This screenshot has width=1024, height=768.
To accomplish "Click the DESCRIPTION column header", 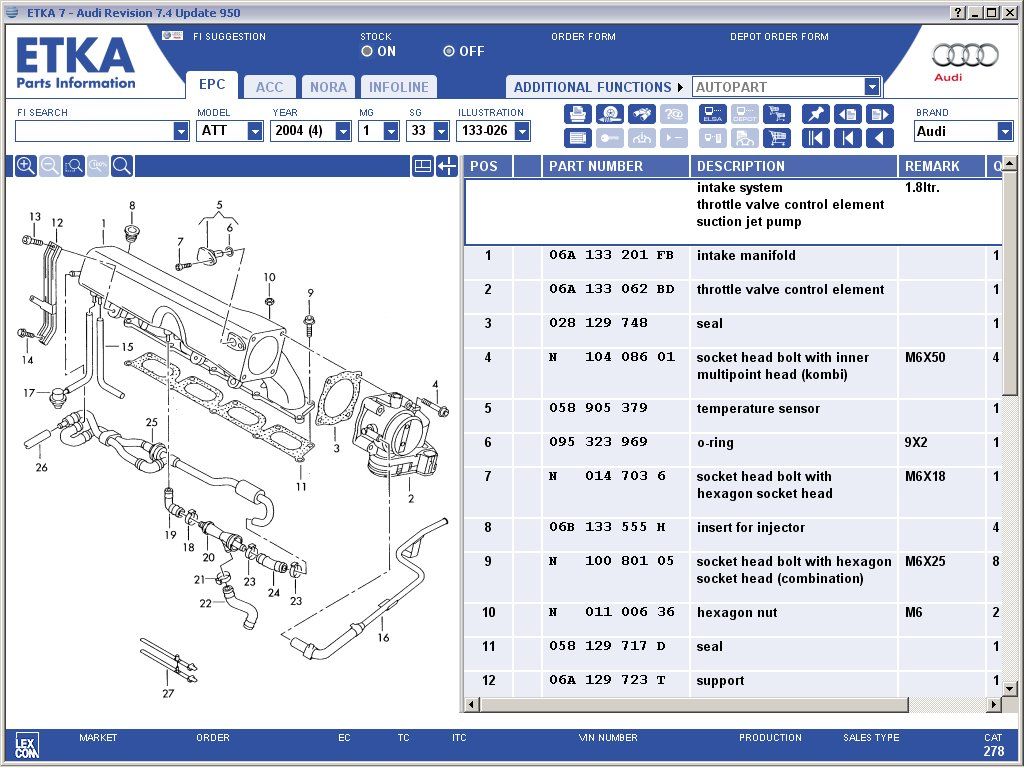I will [x=794, y=167].
